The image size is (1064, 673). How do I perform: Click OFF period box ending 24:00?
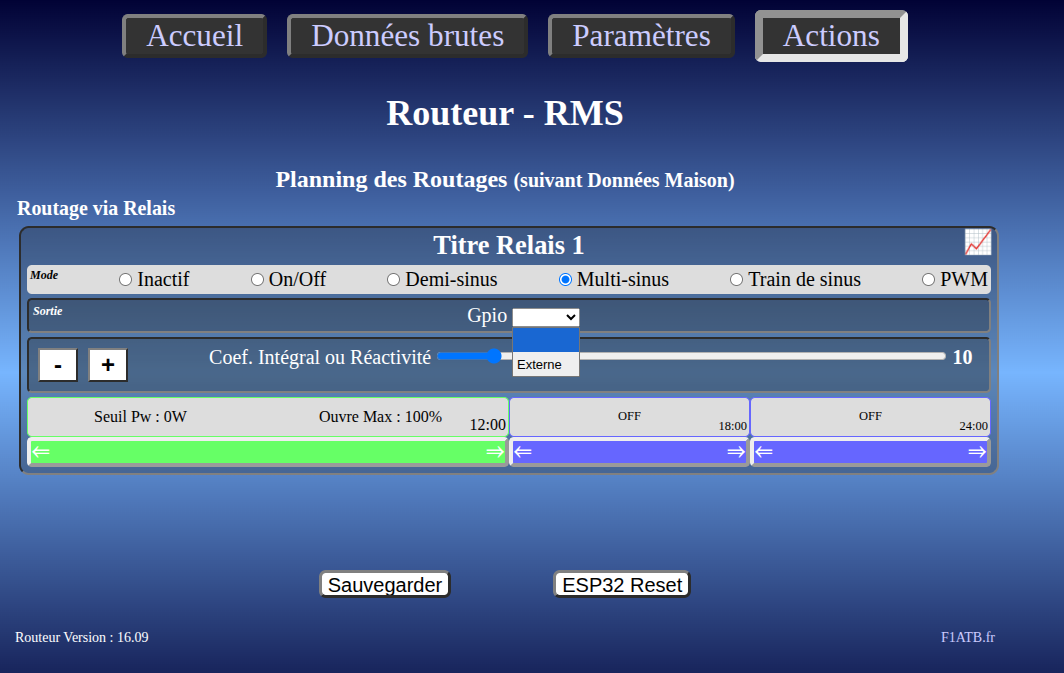(x=870, y=417)
